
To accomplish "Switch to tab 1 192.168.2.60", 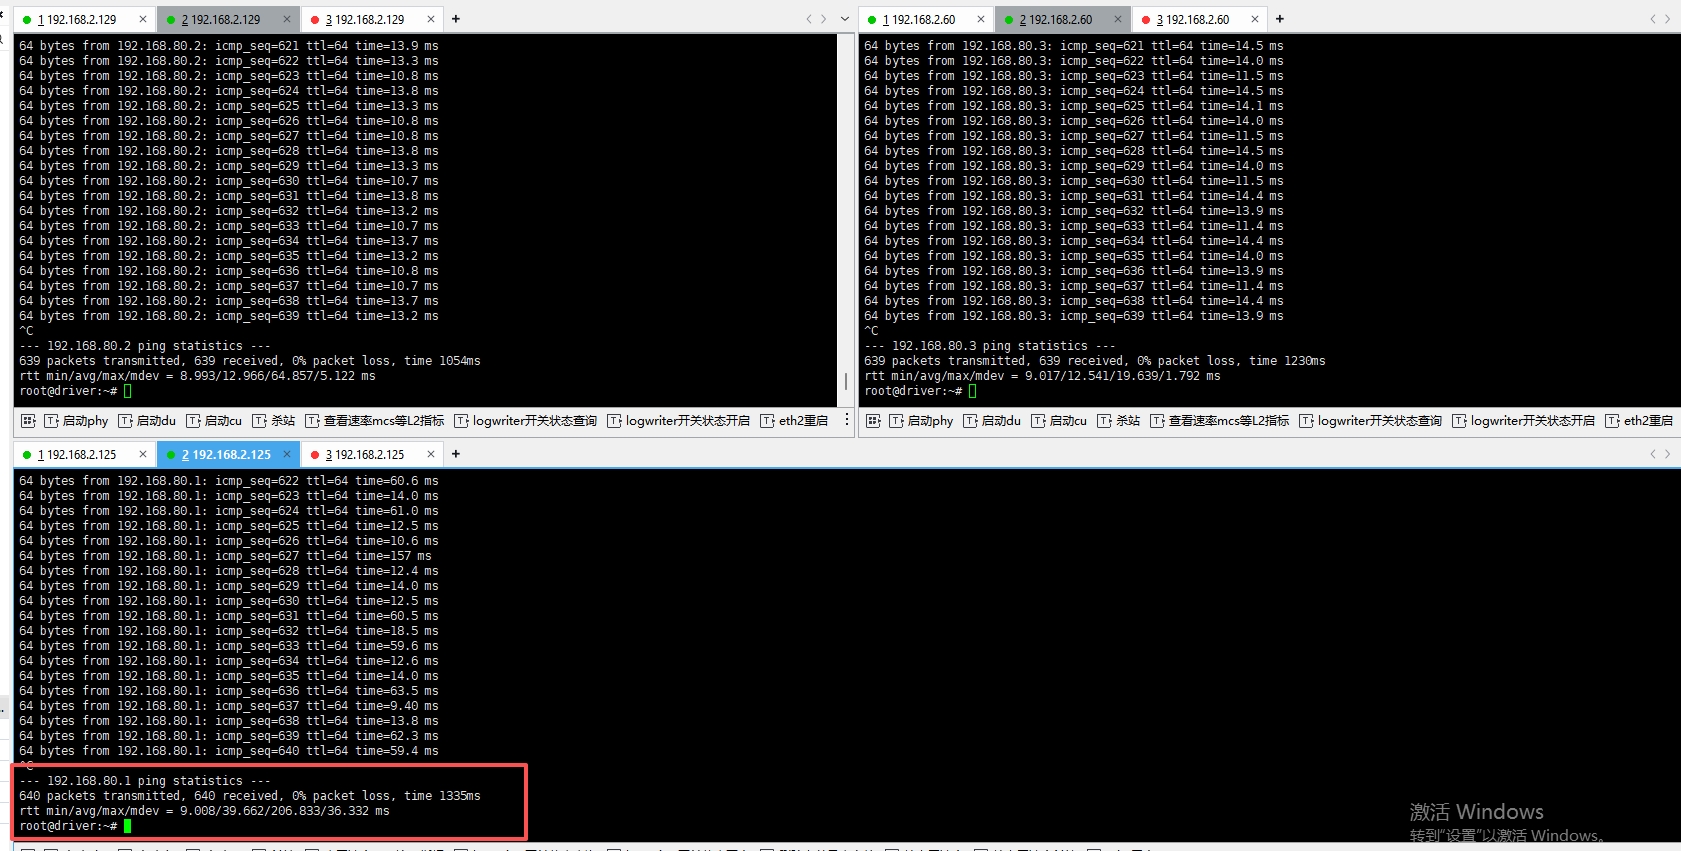I will coord(920,19).
